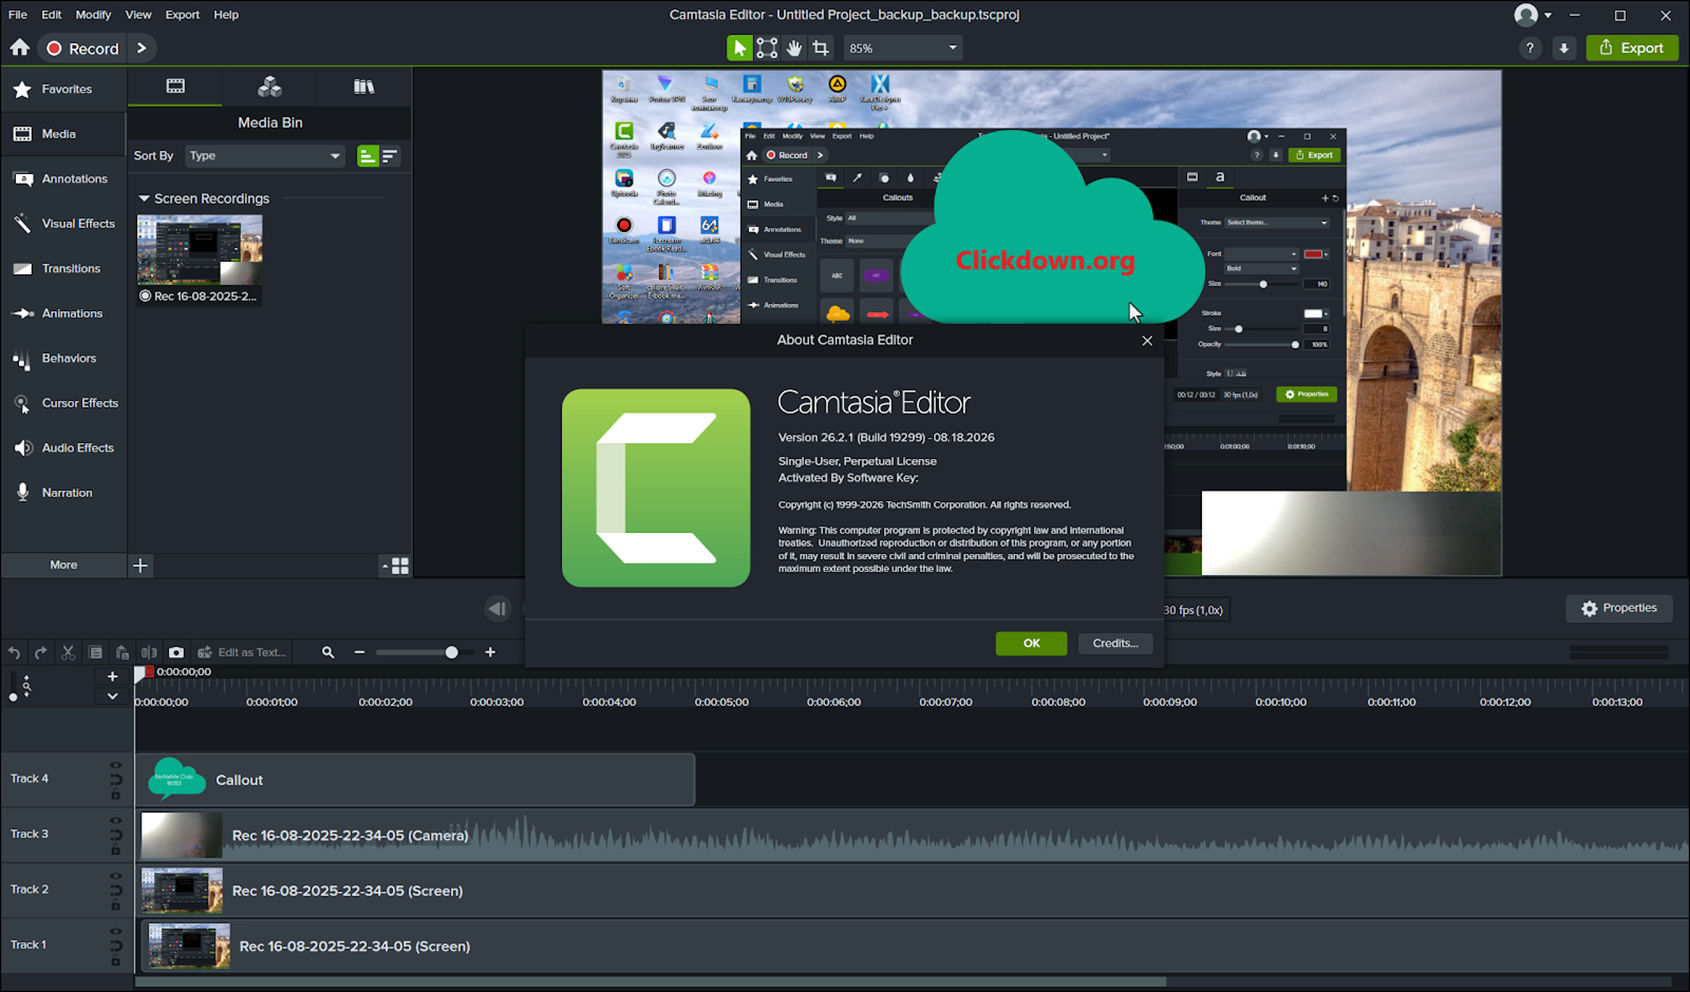Open the Cursor Effects panel
1690x992 pixels.
pyautogui.click(x=63, y=403)
